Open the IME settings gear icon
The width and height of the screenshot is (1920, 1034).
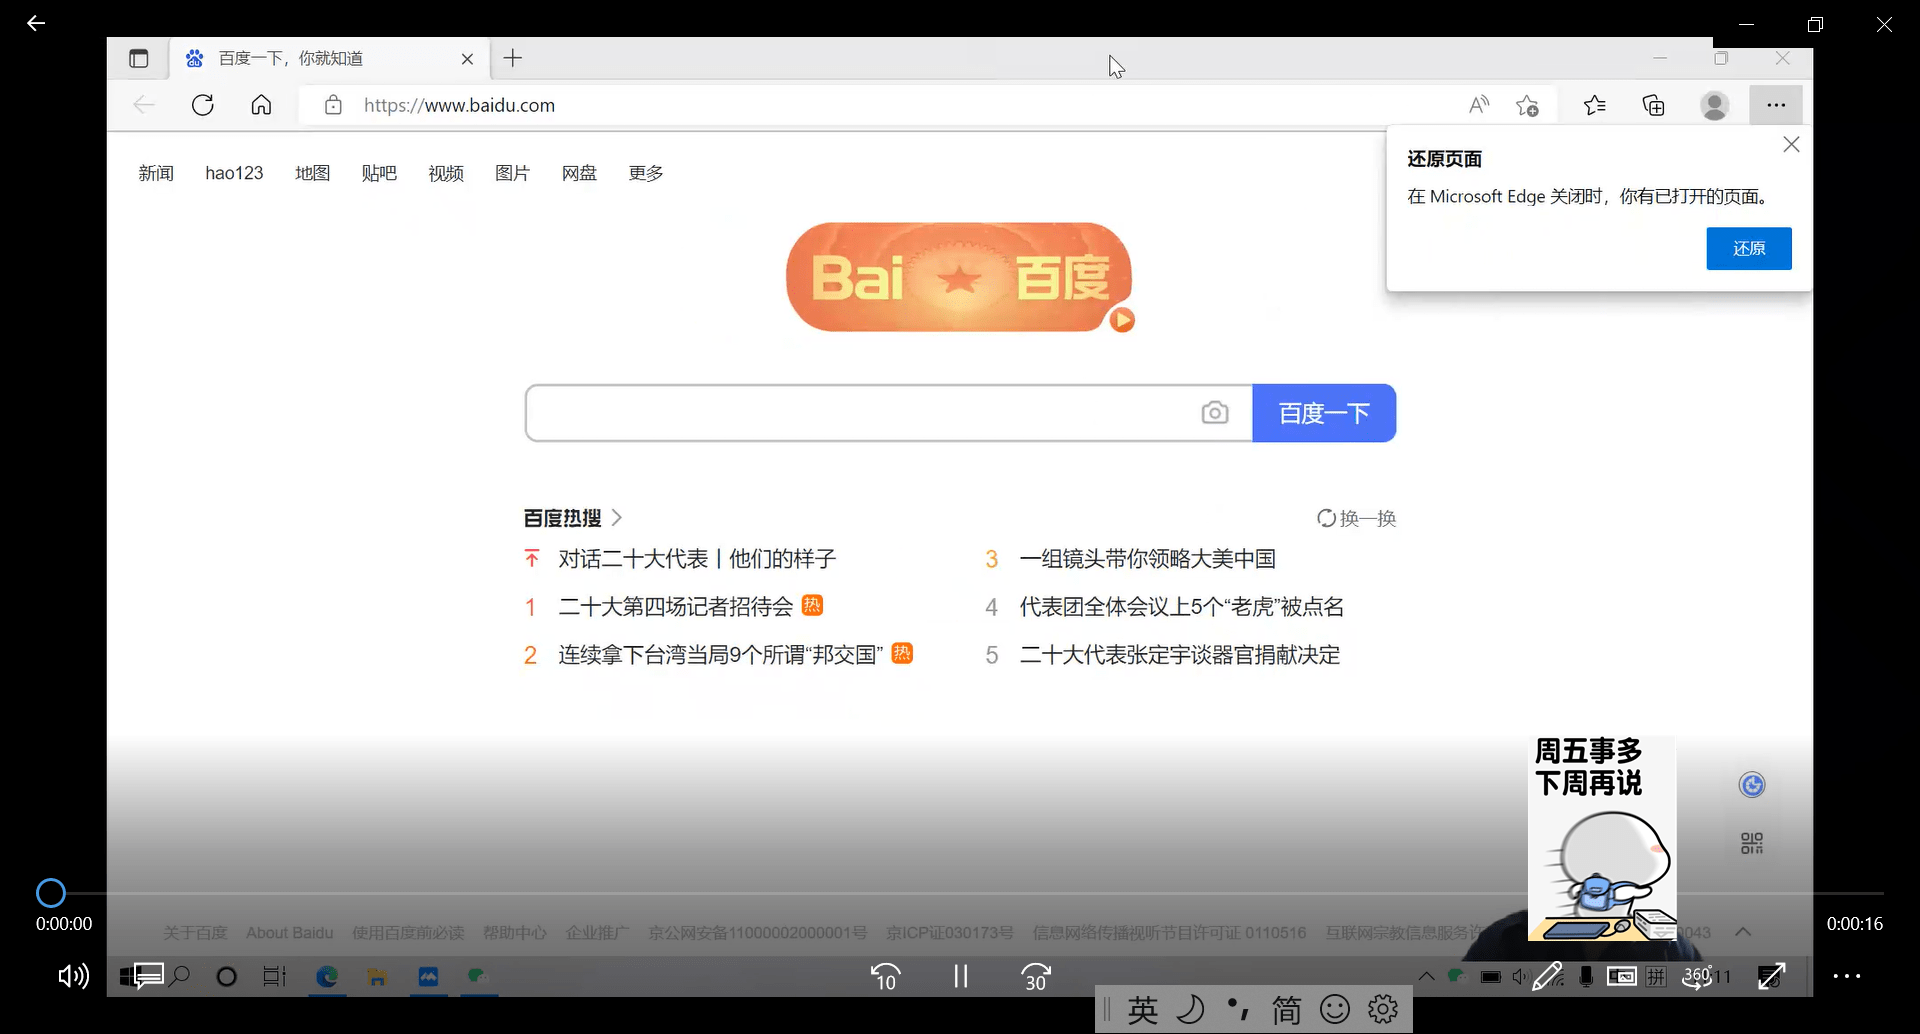tap(1383, 1010)
